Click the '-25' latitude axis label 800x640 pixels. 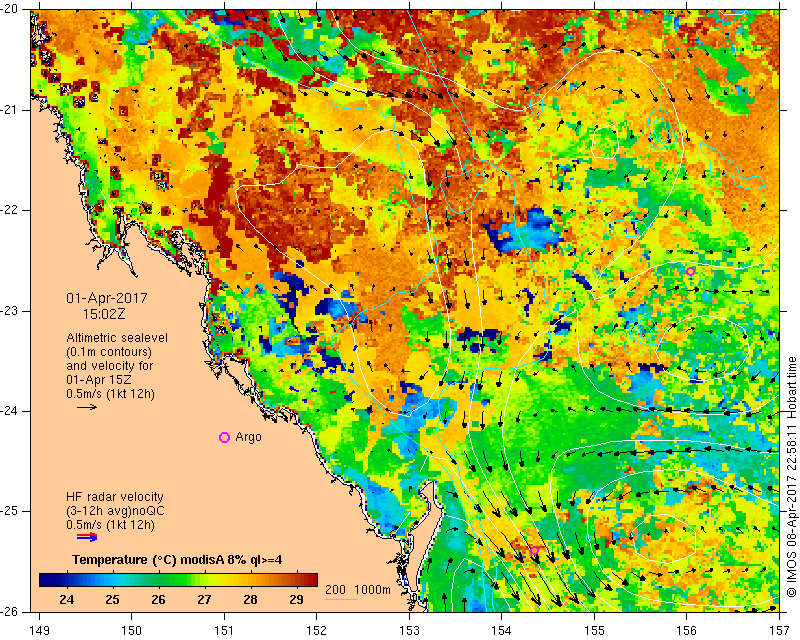click(x=9, y=511)
